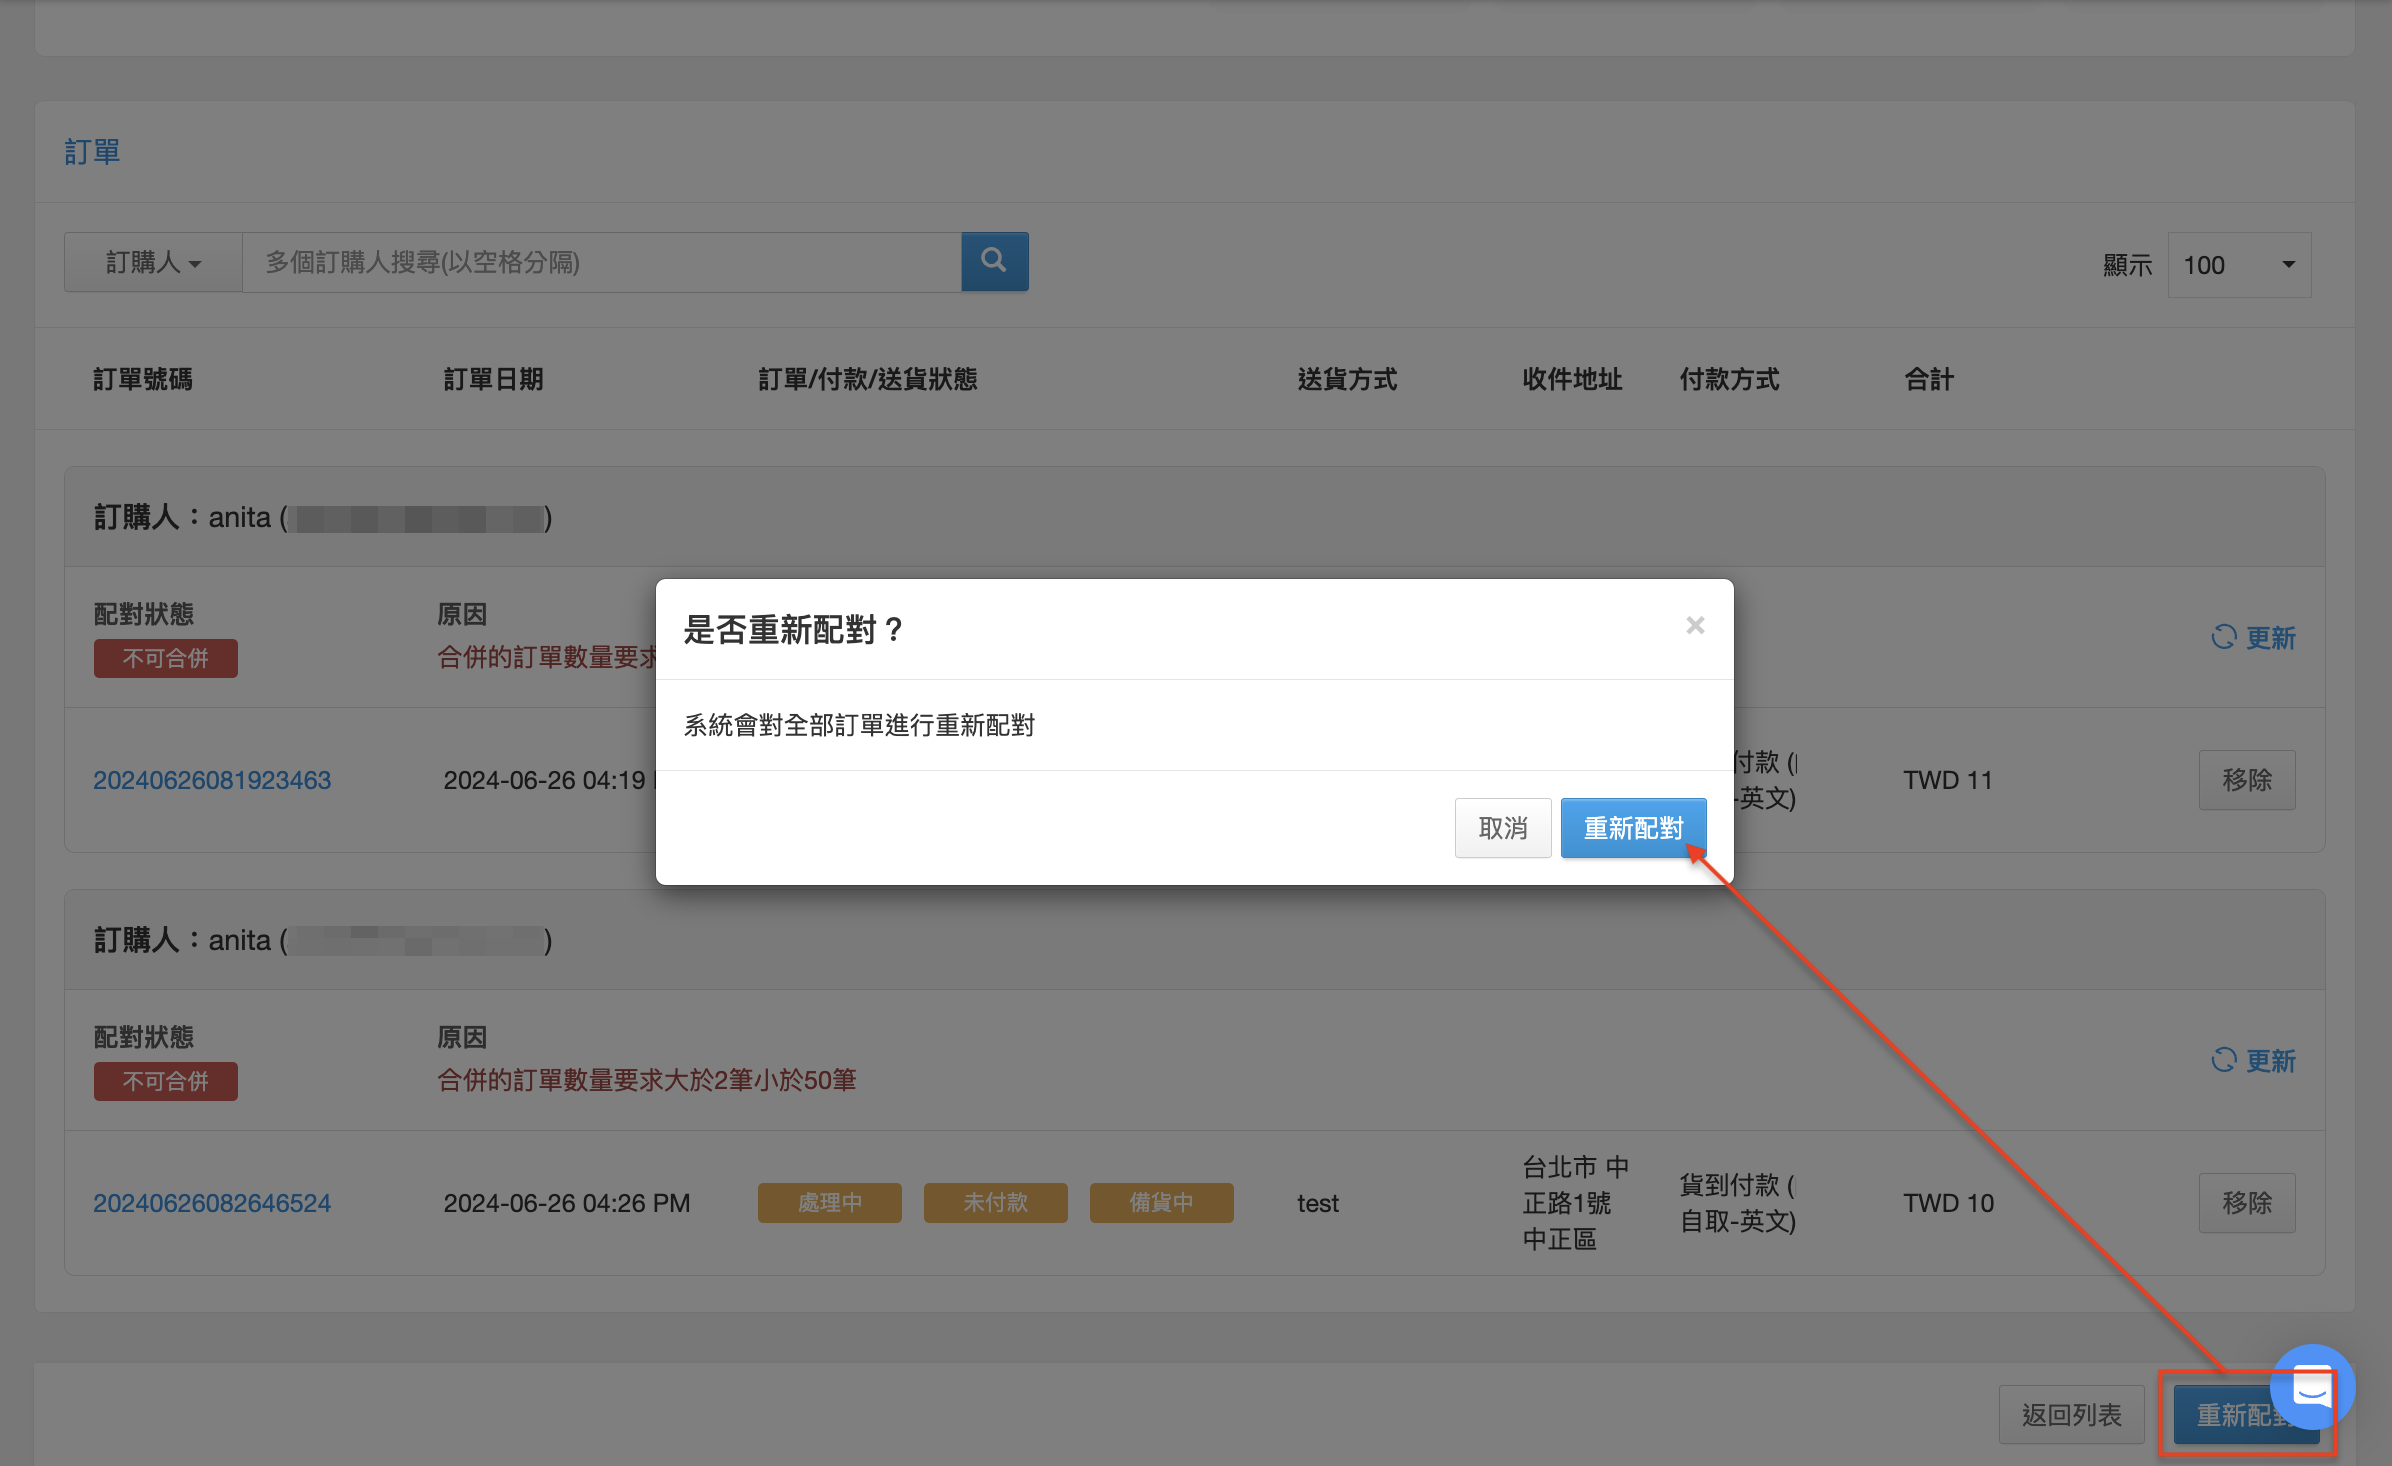This screenshot has height=1466, width=2392.
Task: Click the 訂單/付款/送貨狀態 column header
Action: click(868, 379)
